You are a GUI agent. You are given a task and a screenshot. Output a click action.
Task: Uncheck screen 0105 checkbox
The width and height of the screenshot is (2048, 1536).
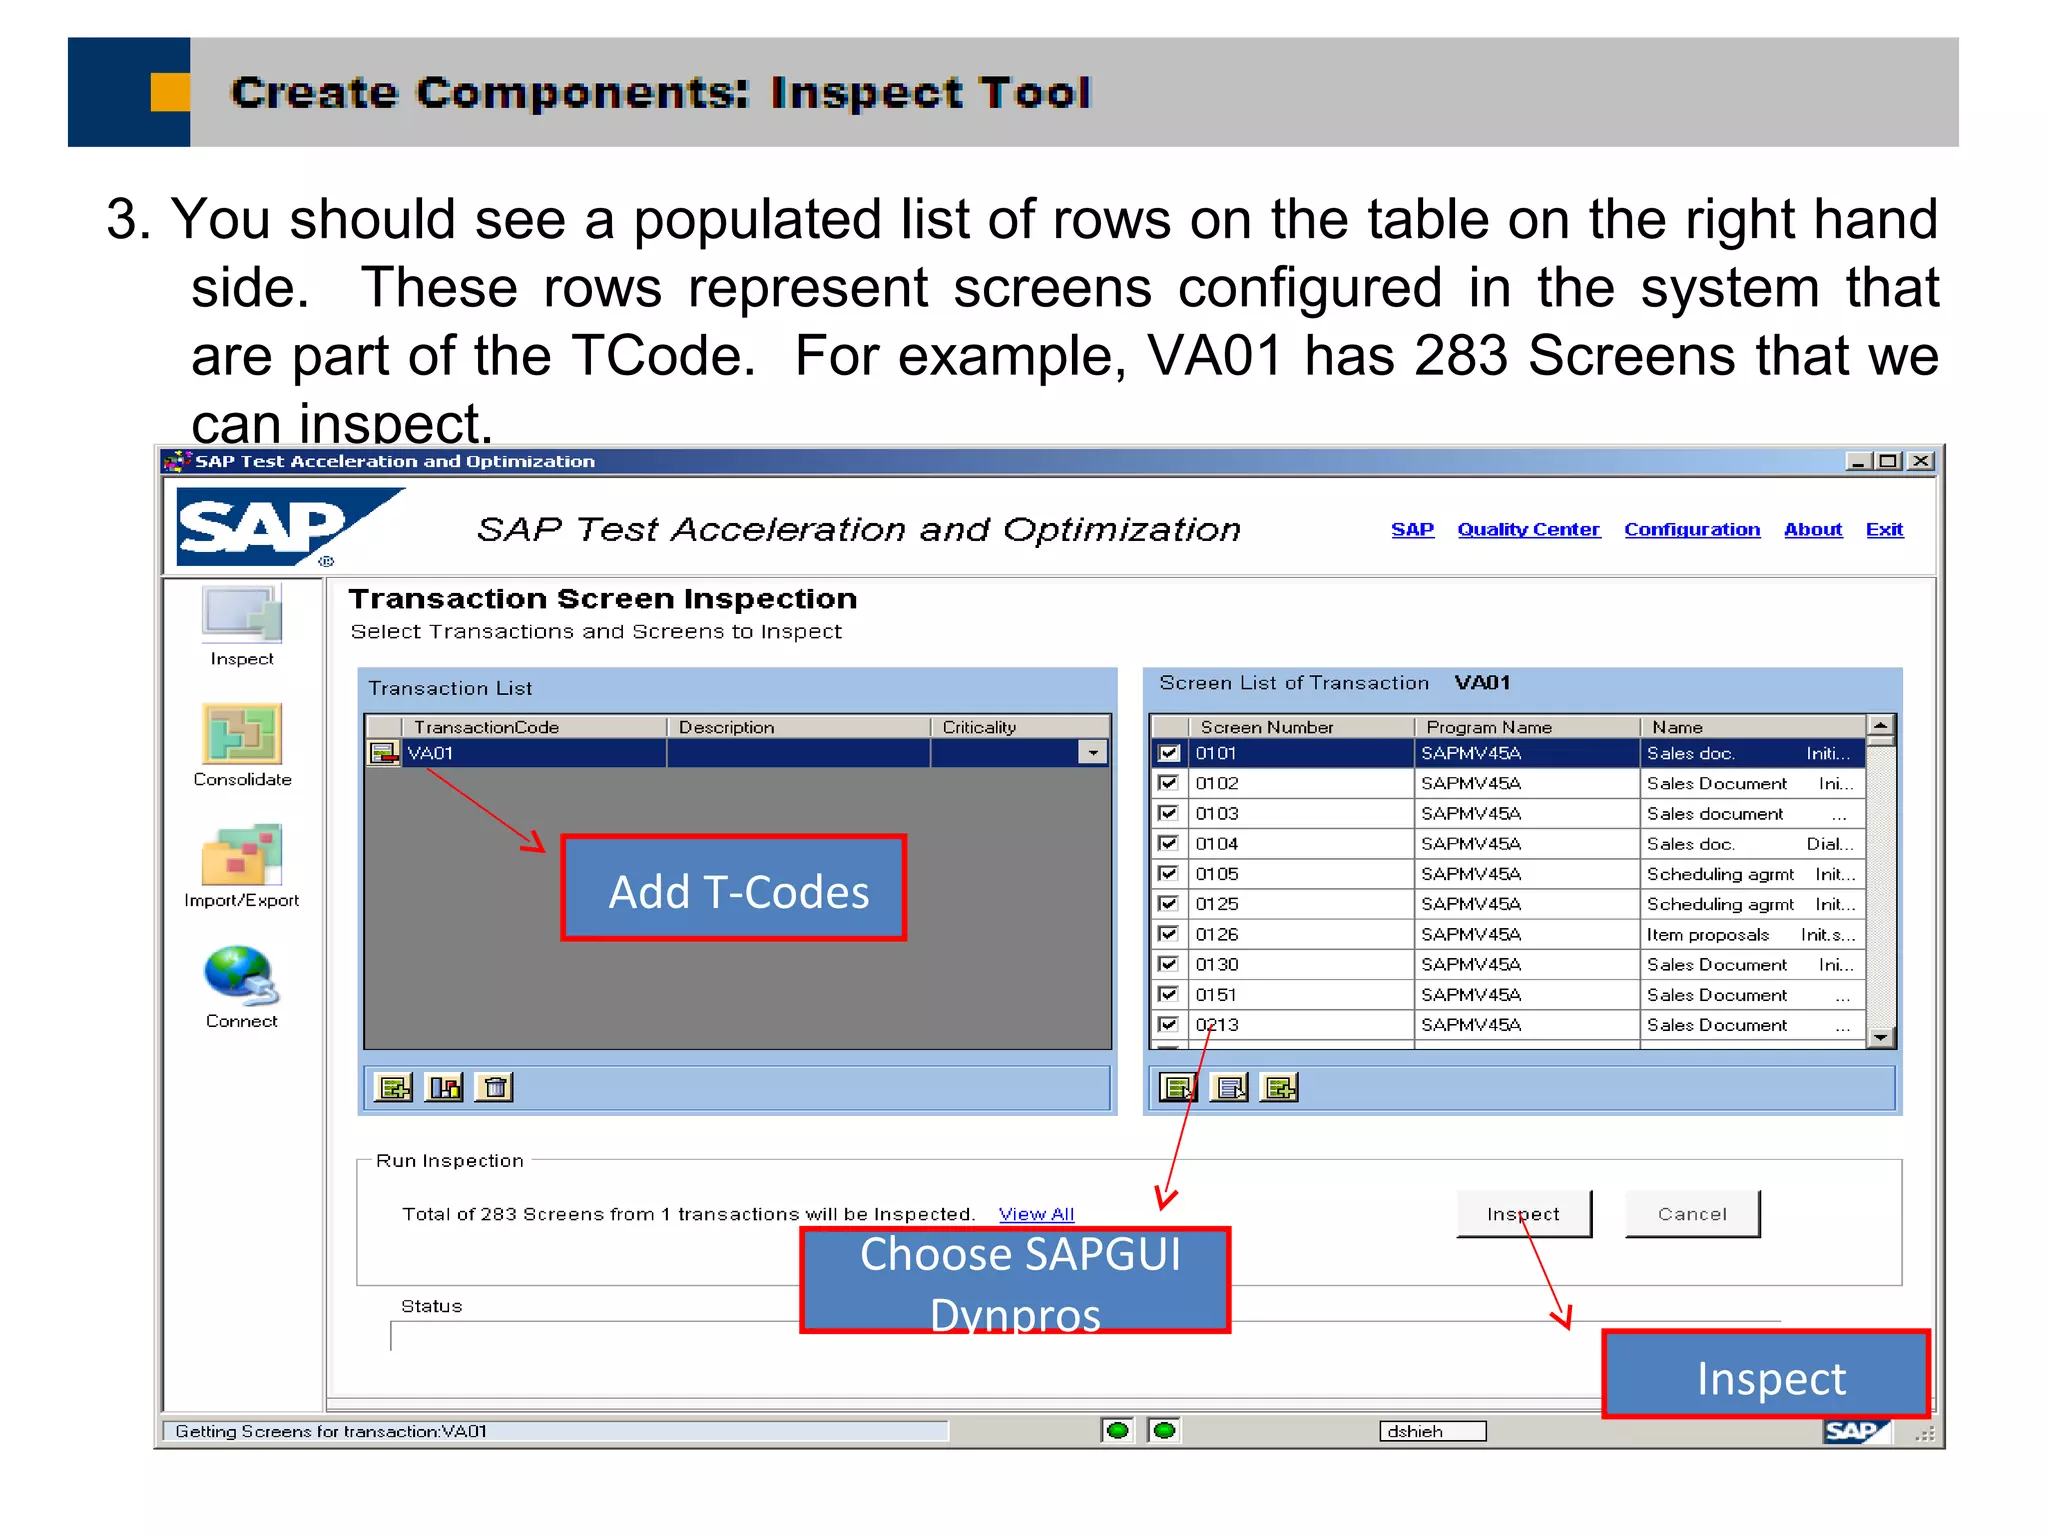pyautogui.click(x=1169, y=873)
